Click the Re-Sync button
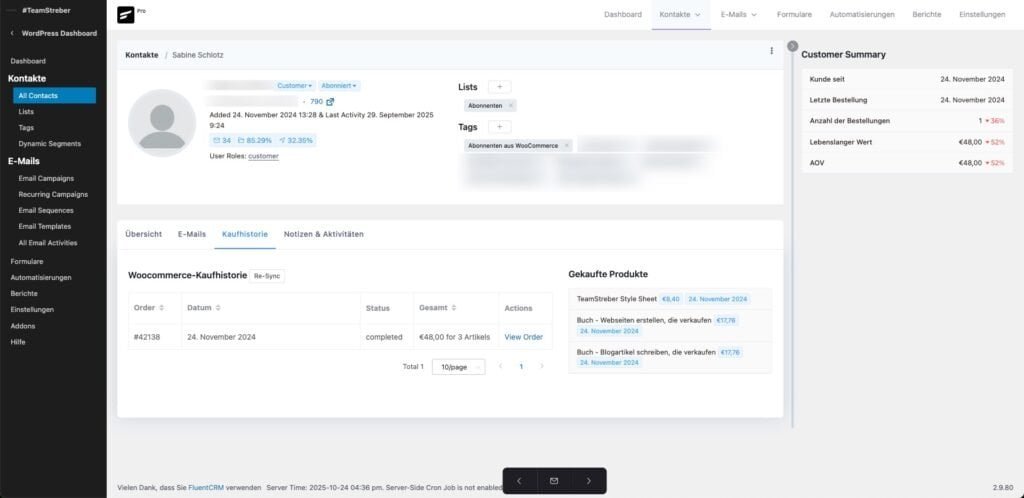 click(267, 276)
